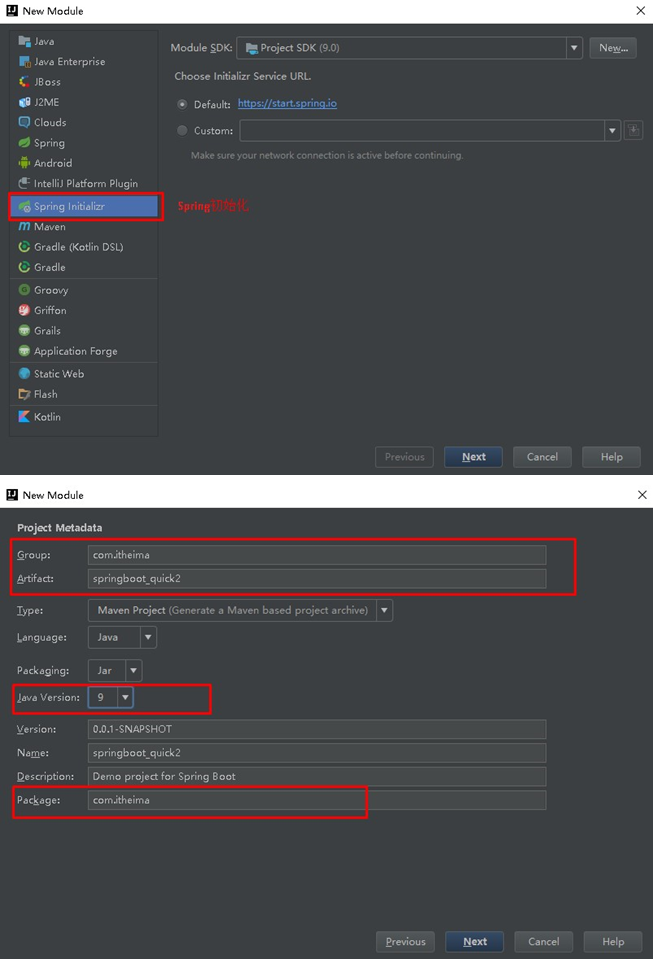Select the JBoss icon in the module list

click(25, 82)
